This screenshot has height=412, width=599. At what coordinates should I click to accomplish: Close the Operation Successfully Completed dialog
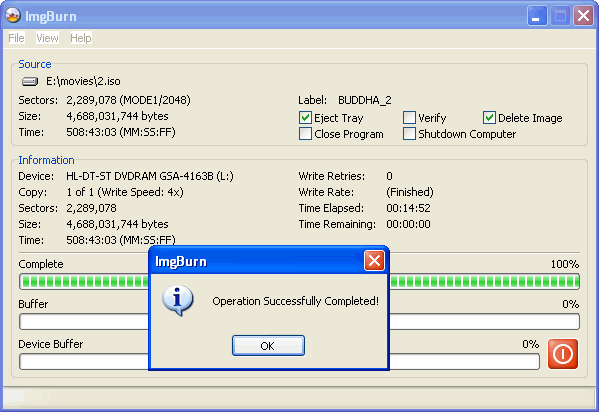(x=374, y=261)
